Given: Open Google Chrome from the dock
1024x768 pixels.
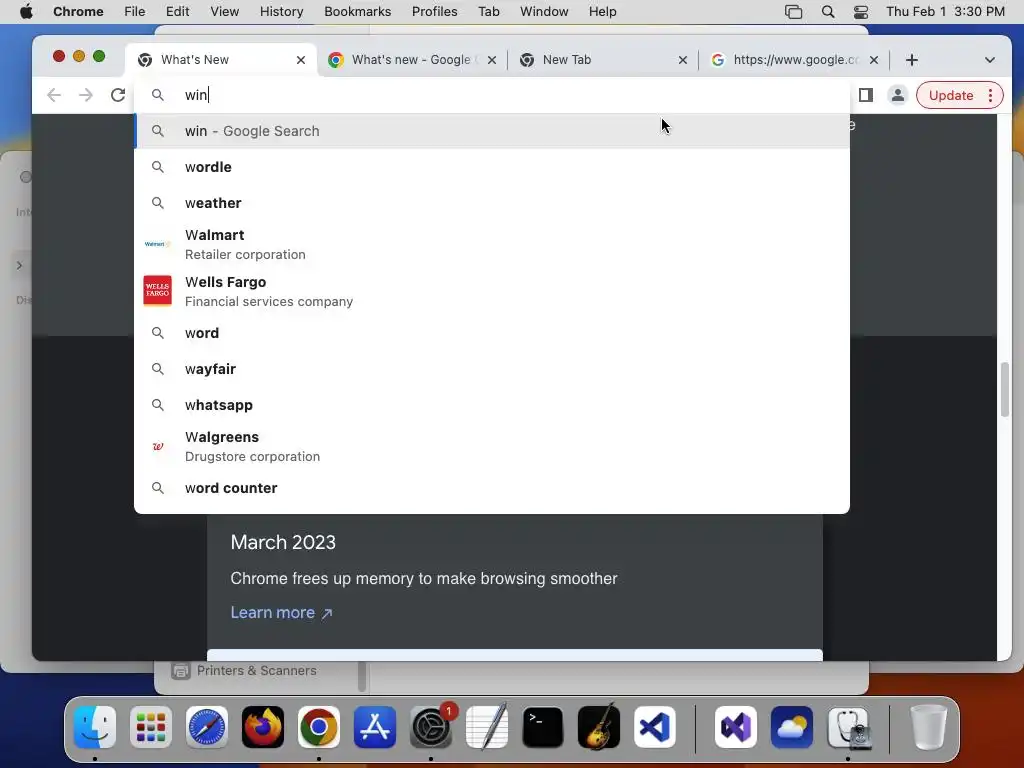Looking at the screenshot, I should click(x=319, y=727).
